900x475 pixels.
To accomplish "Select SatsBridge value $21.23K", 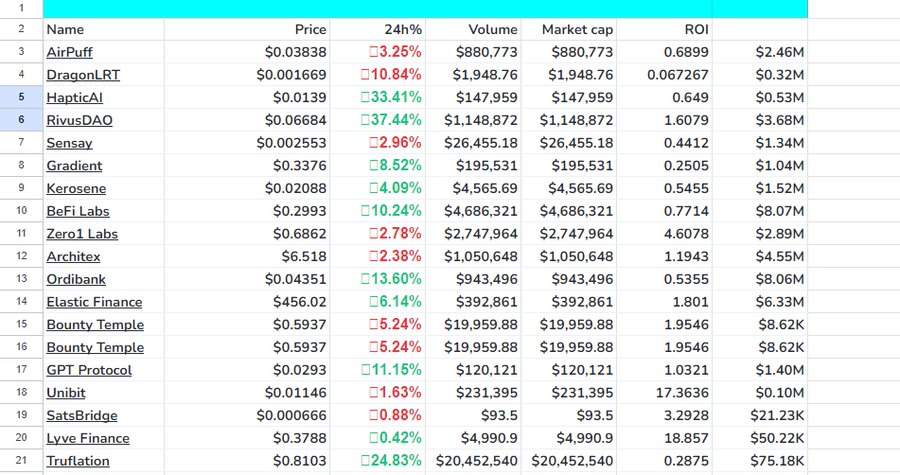I will (x=760, y=415).
